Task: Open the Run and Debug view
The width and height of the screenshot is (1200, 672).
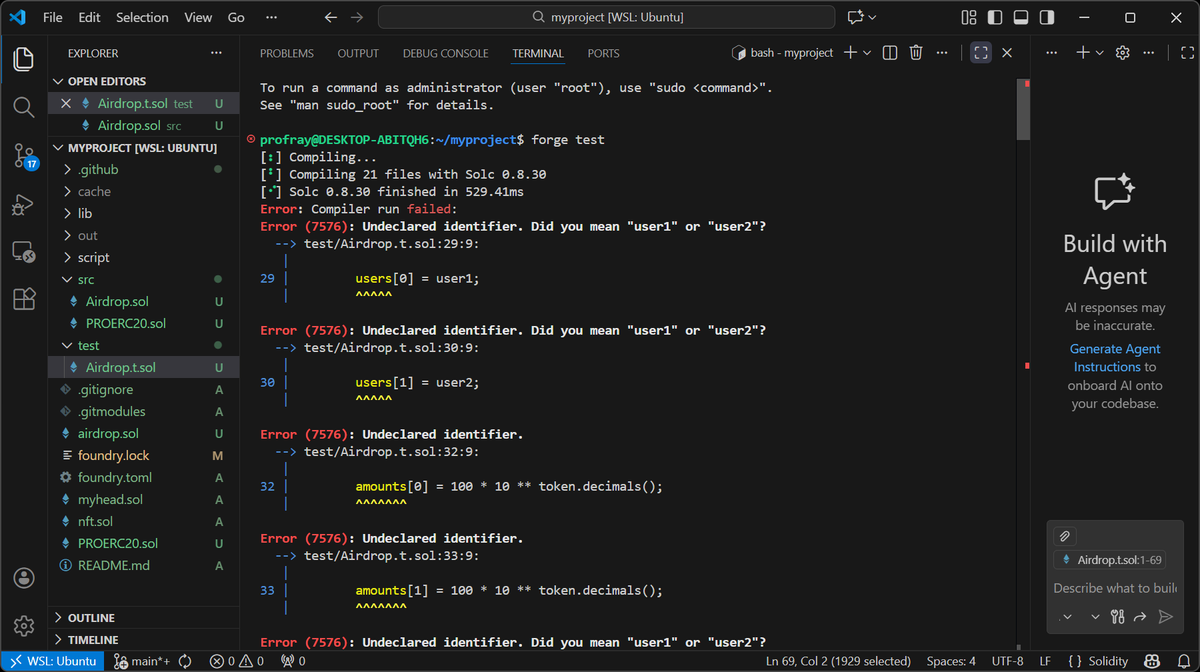Action: point(24,204)
